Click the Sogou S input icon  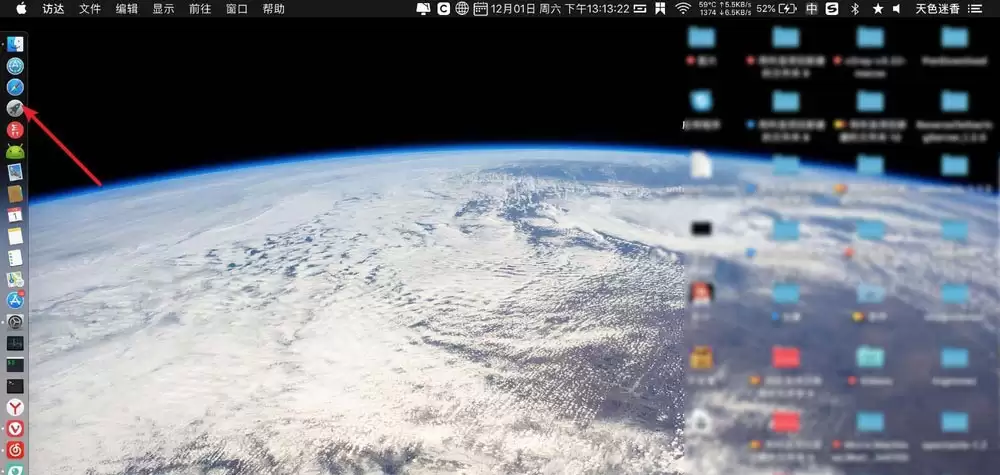[x=832, y=8]
